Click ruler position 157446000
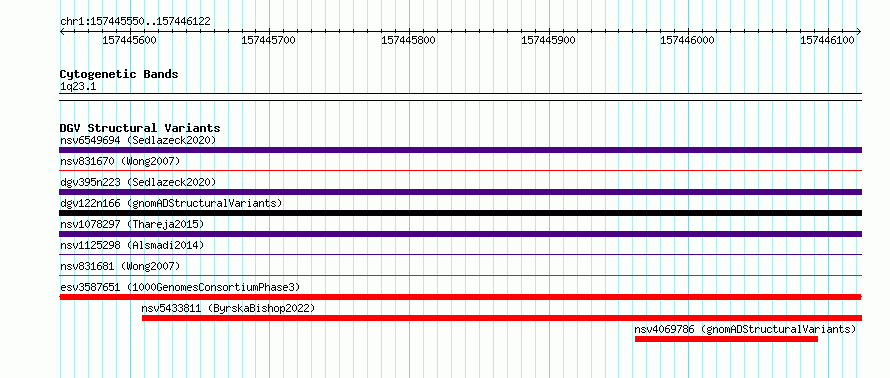The height and width of the screenshot is (378, 890). 688,40
